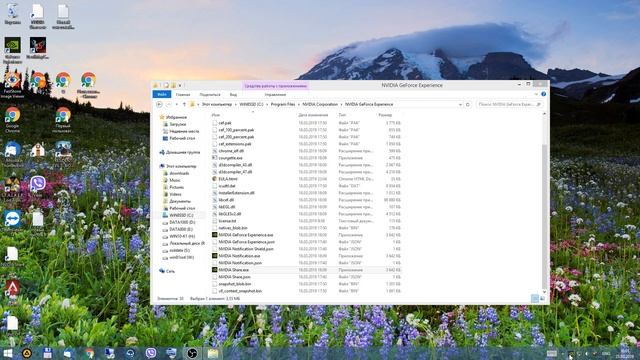Sort by Имя column header
This screenshot has height=360, width=640.
pos(216,115)
